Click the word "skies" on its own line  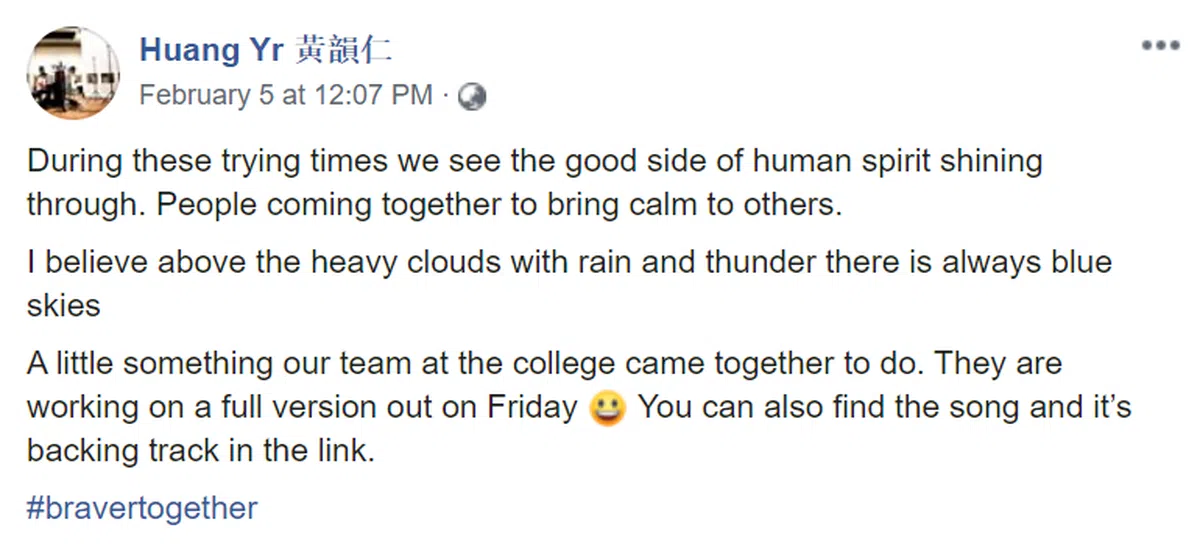64,305
